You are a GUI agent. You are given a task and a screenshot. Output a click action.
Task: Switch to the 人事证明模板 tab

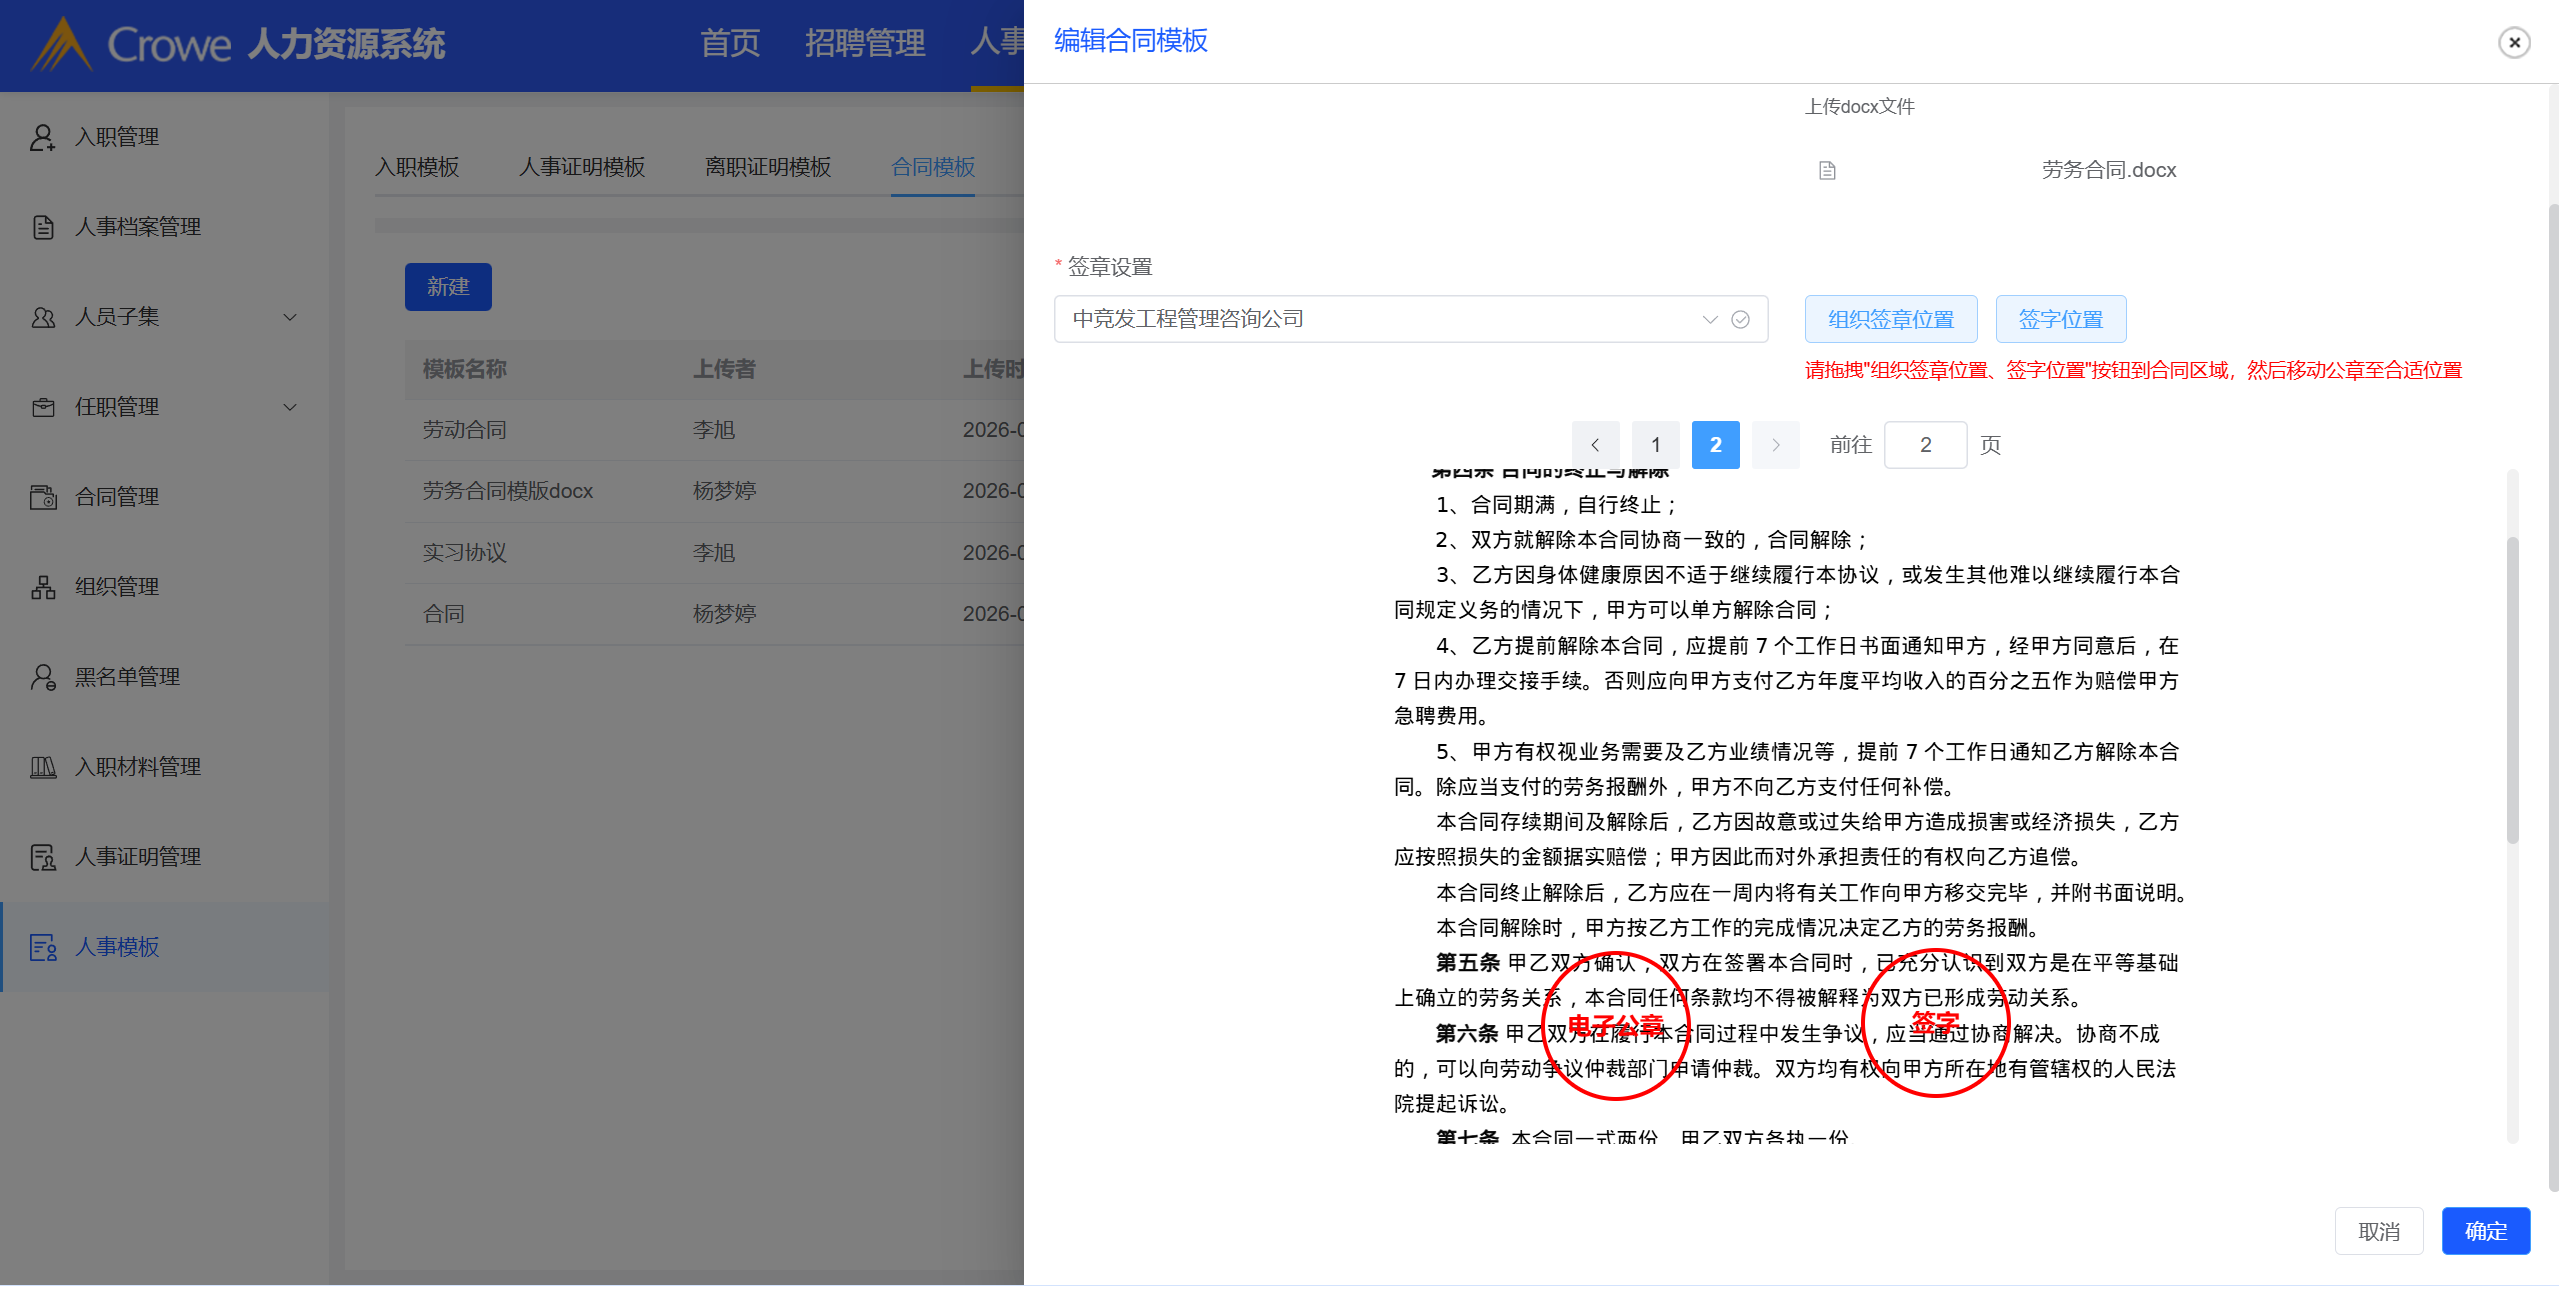click(581, 167)
